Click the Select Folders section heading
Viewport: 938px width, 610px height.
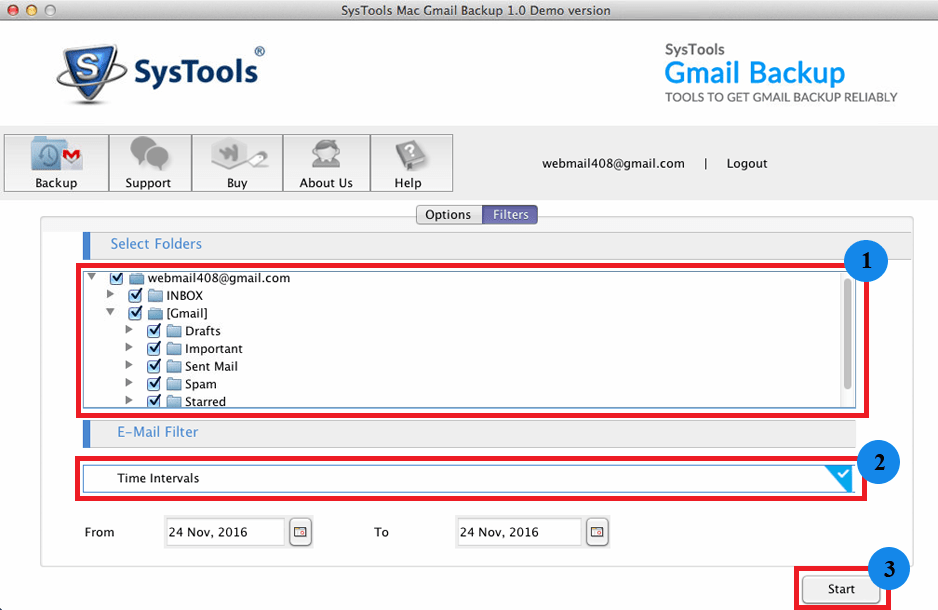coord(156,243)
